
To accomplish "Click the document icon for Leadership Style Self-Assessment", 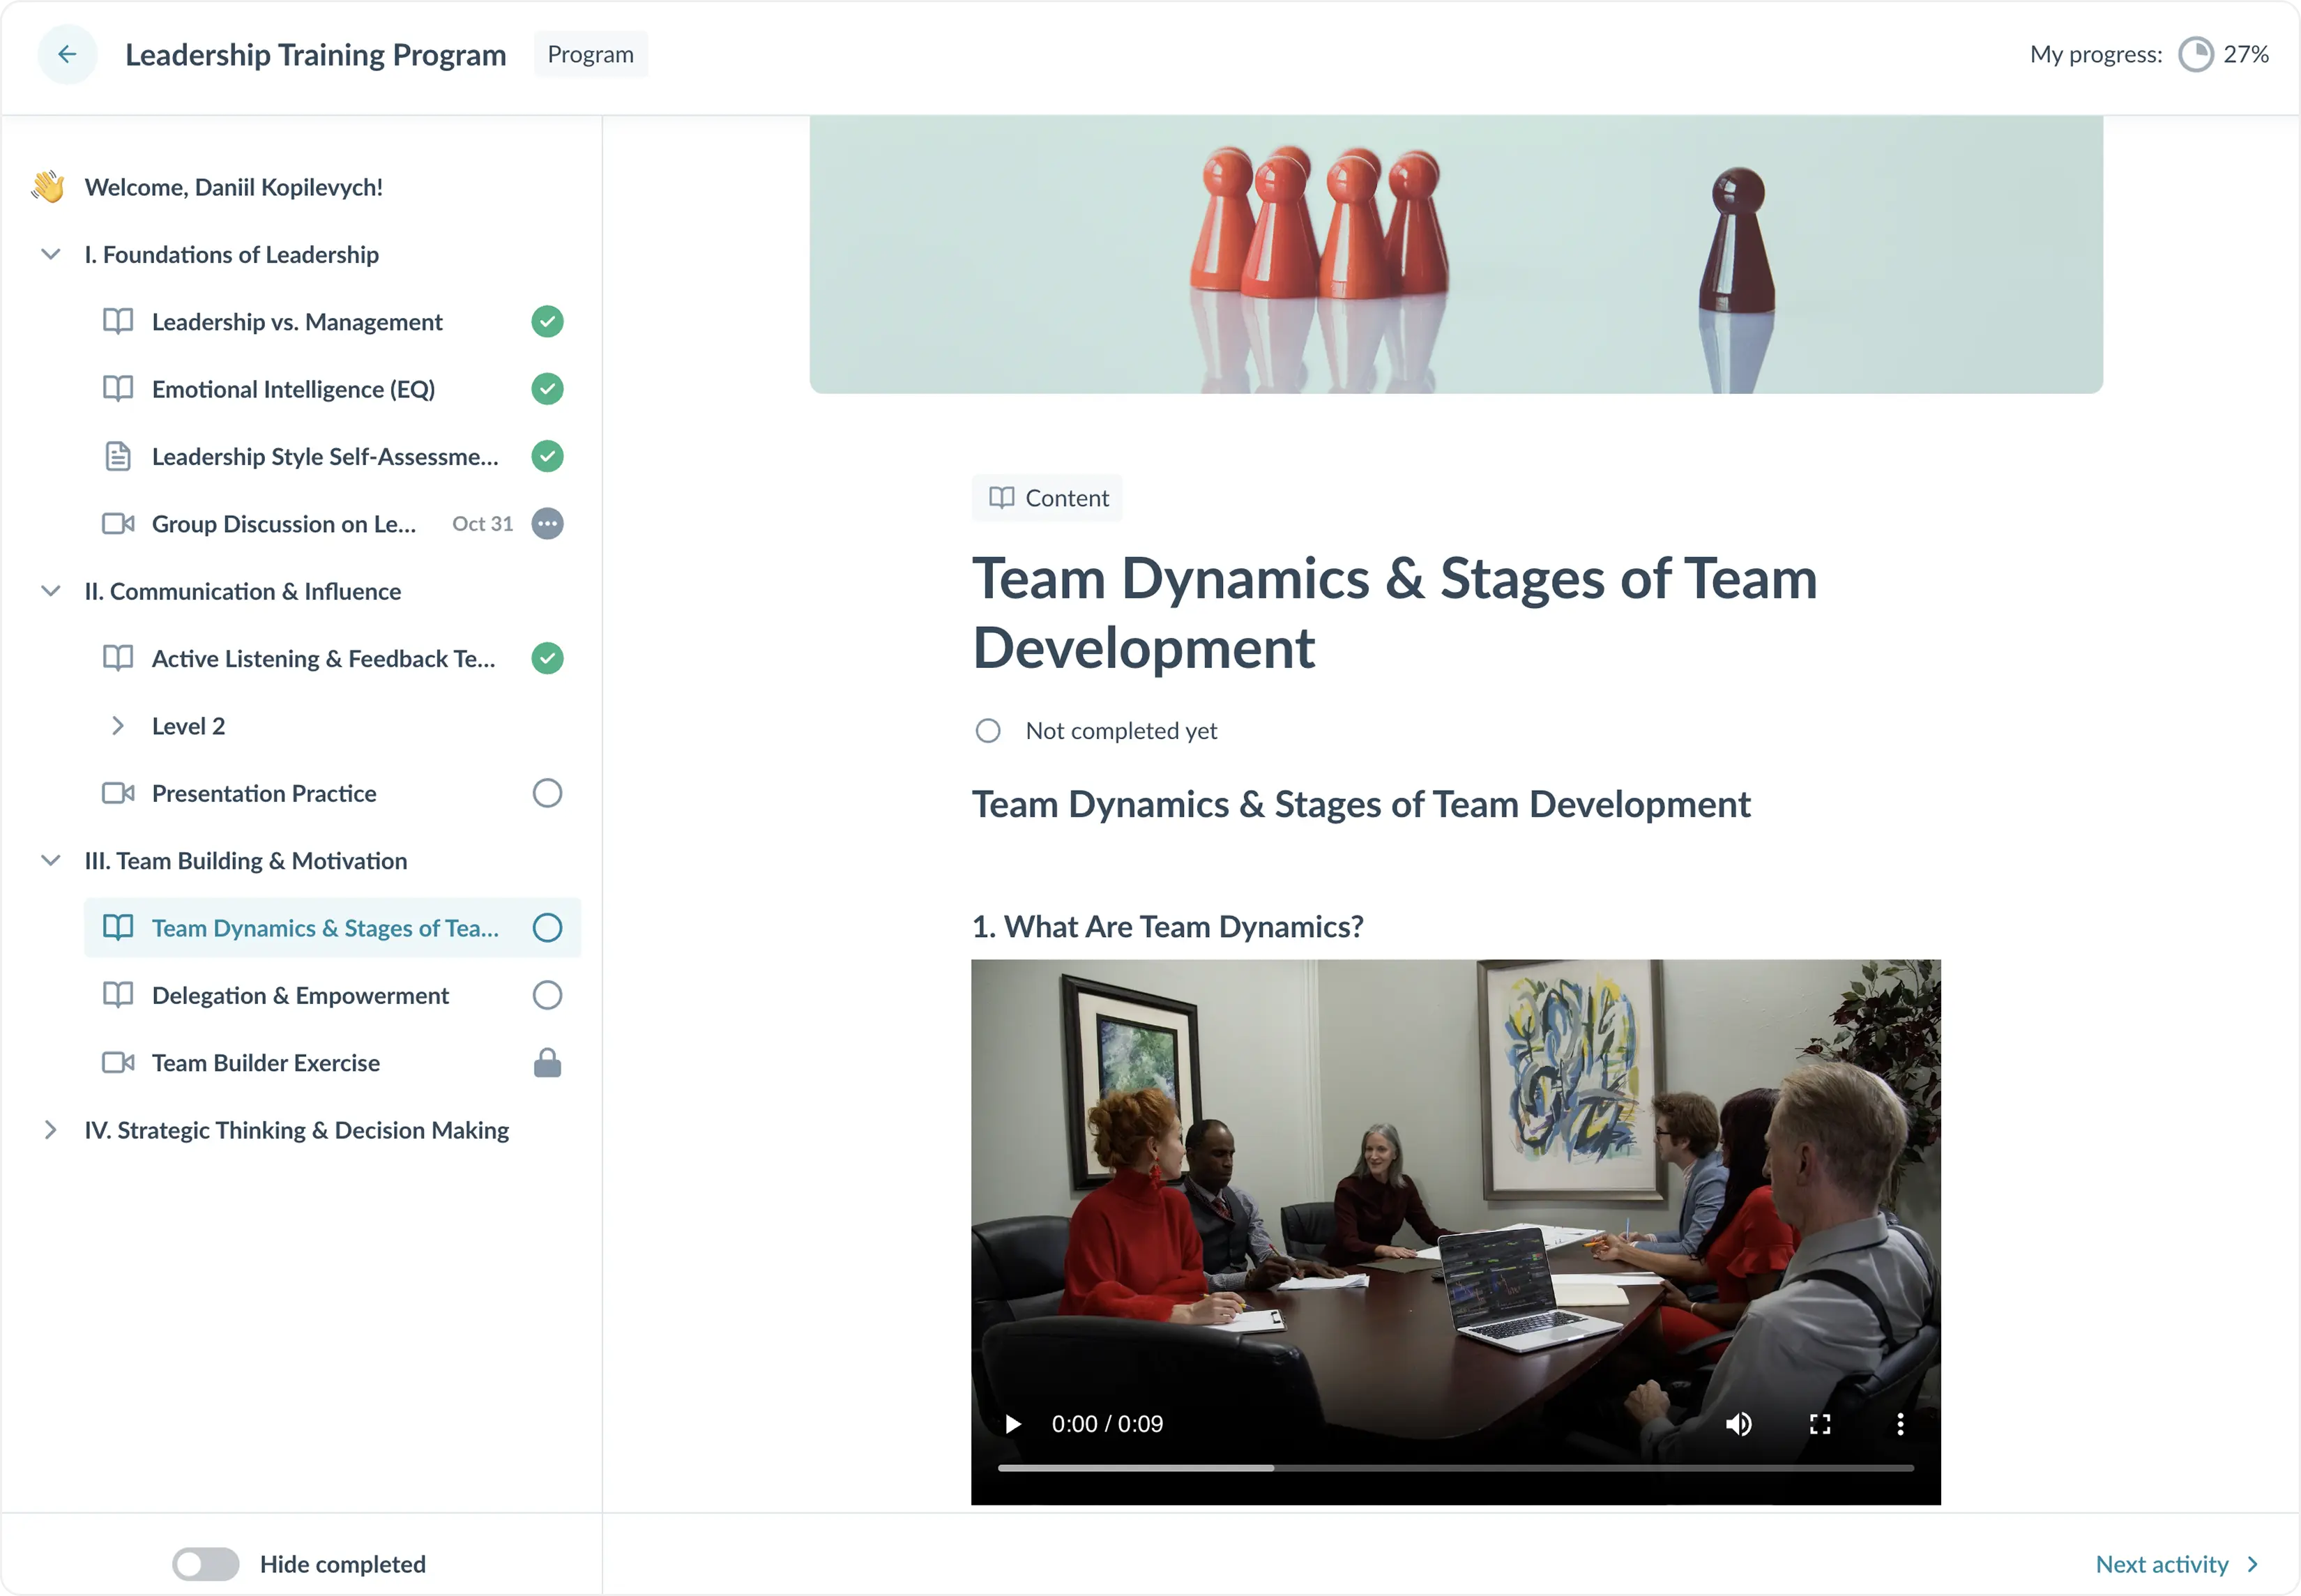I will 118,456.
